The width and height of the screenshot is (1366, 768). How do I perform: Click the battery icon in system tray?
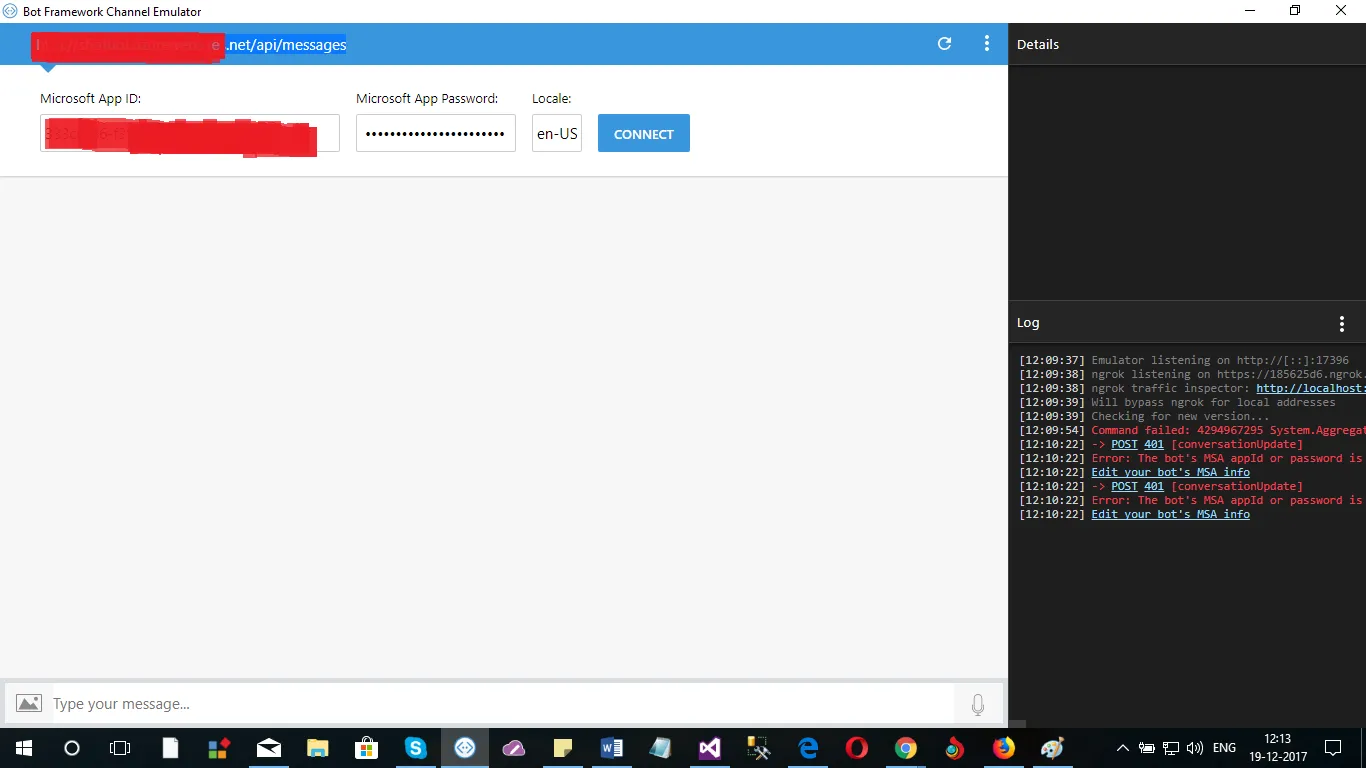1147,748
